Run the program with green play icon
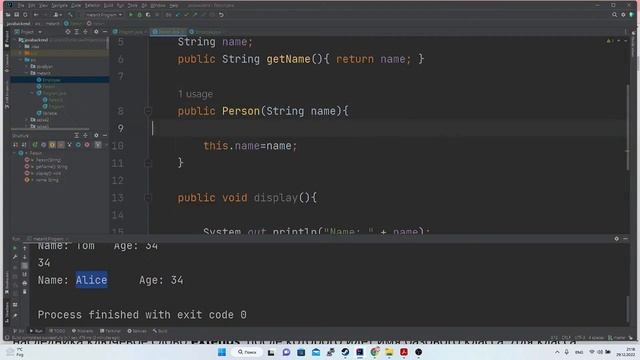Screen dimensions: 640x360 coord(131,15)
